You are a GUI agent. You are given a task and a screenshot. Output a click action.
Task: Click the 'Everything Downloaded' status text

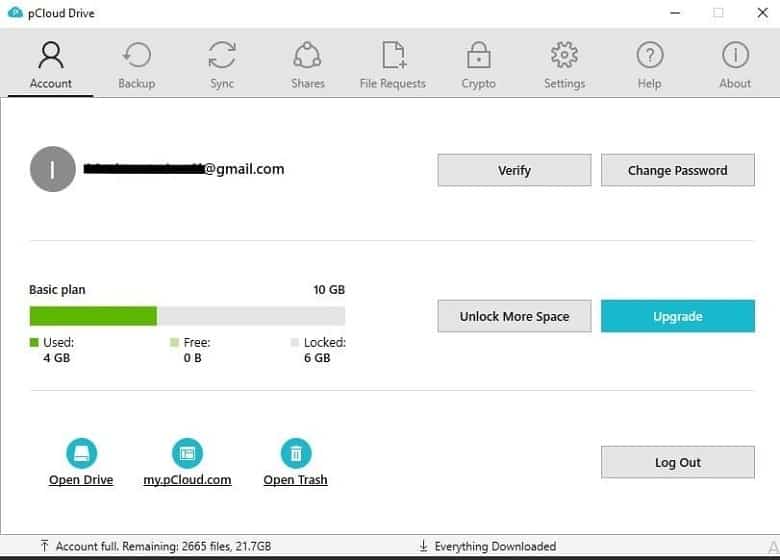[x=495, y=546]
